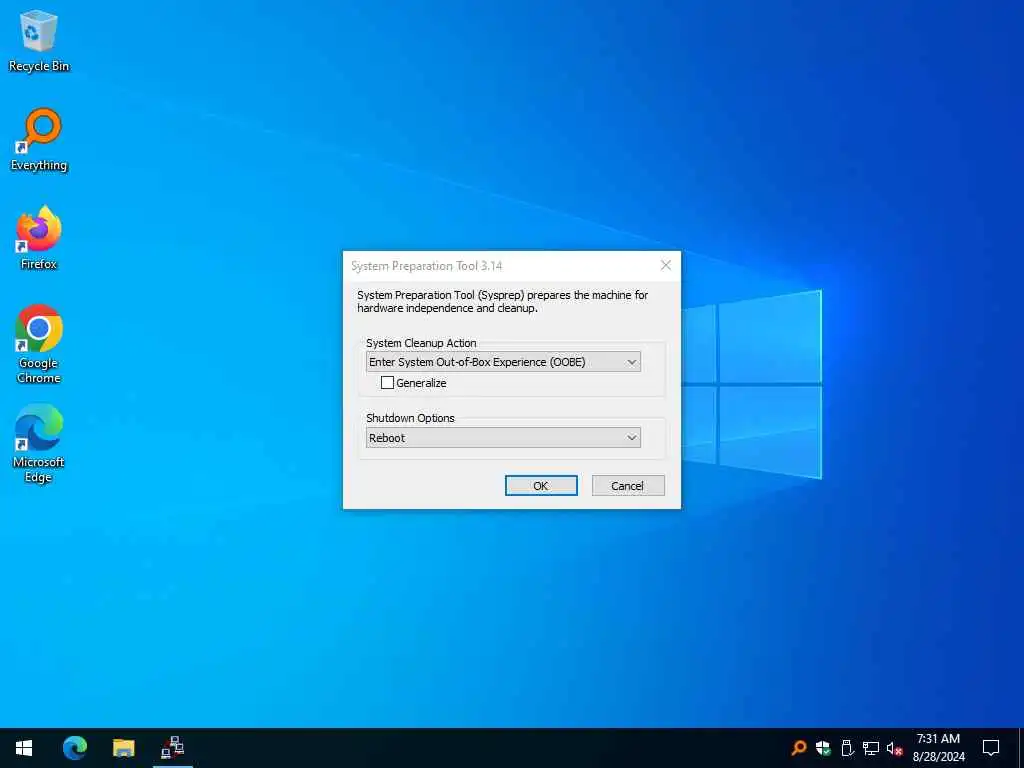The width and height of the screenshot is (1024, 768).
Task: Click Cancel in the Sysprep dialog
Action: coord(628,485)
